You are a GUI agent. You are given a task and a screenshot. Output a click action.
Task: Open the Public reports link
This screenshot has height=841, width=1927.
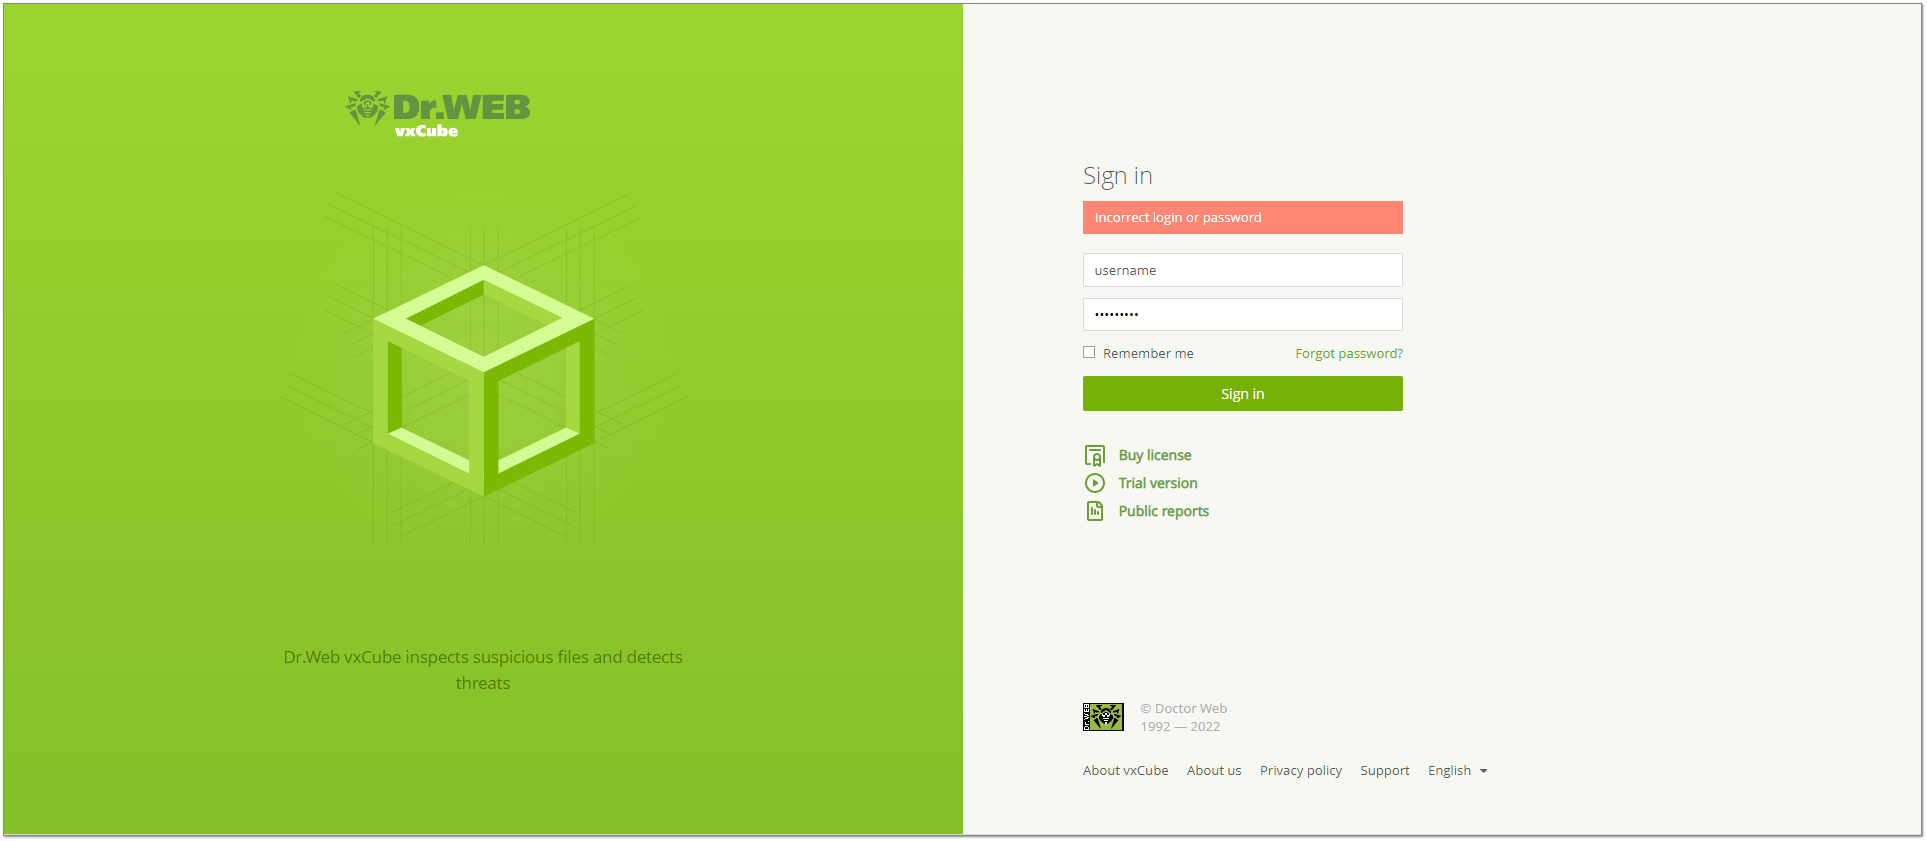click(x=1164, y=511)
